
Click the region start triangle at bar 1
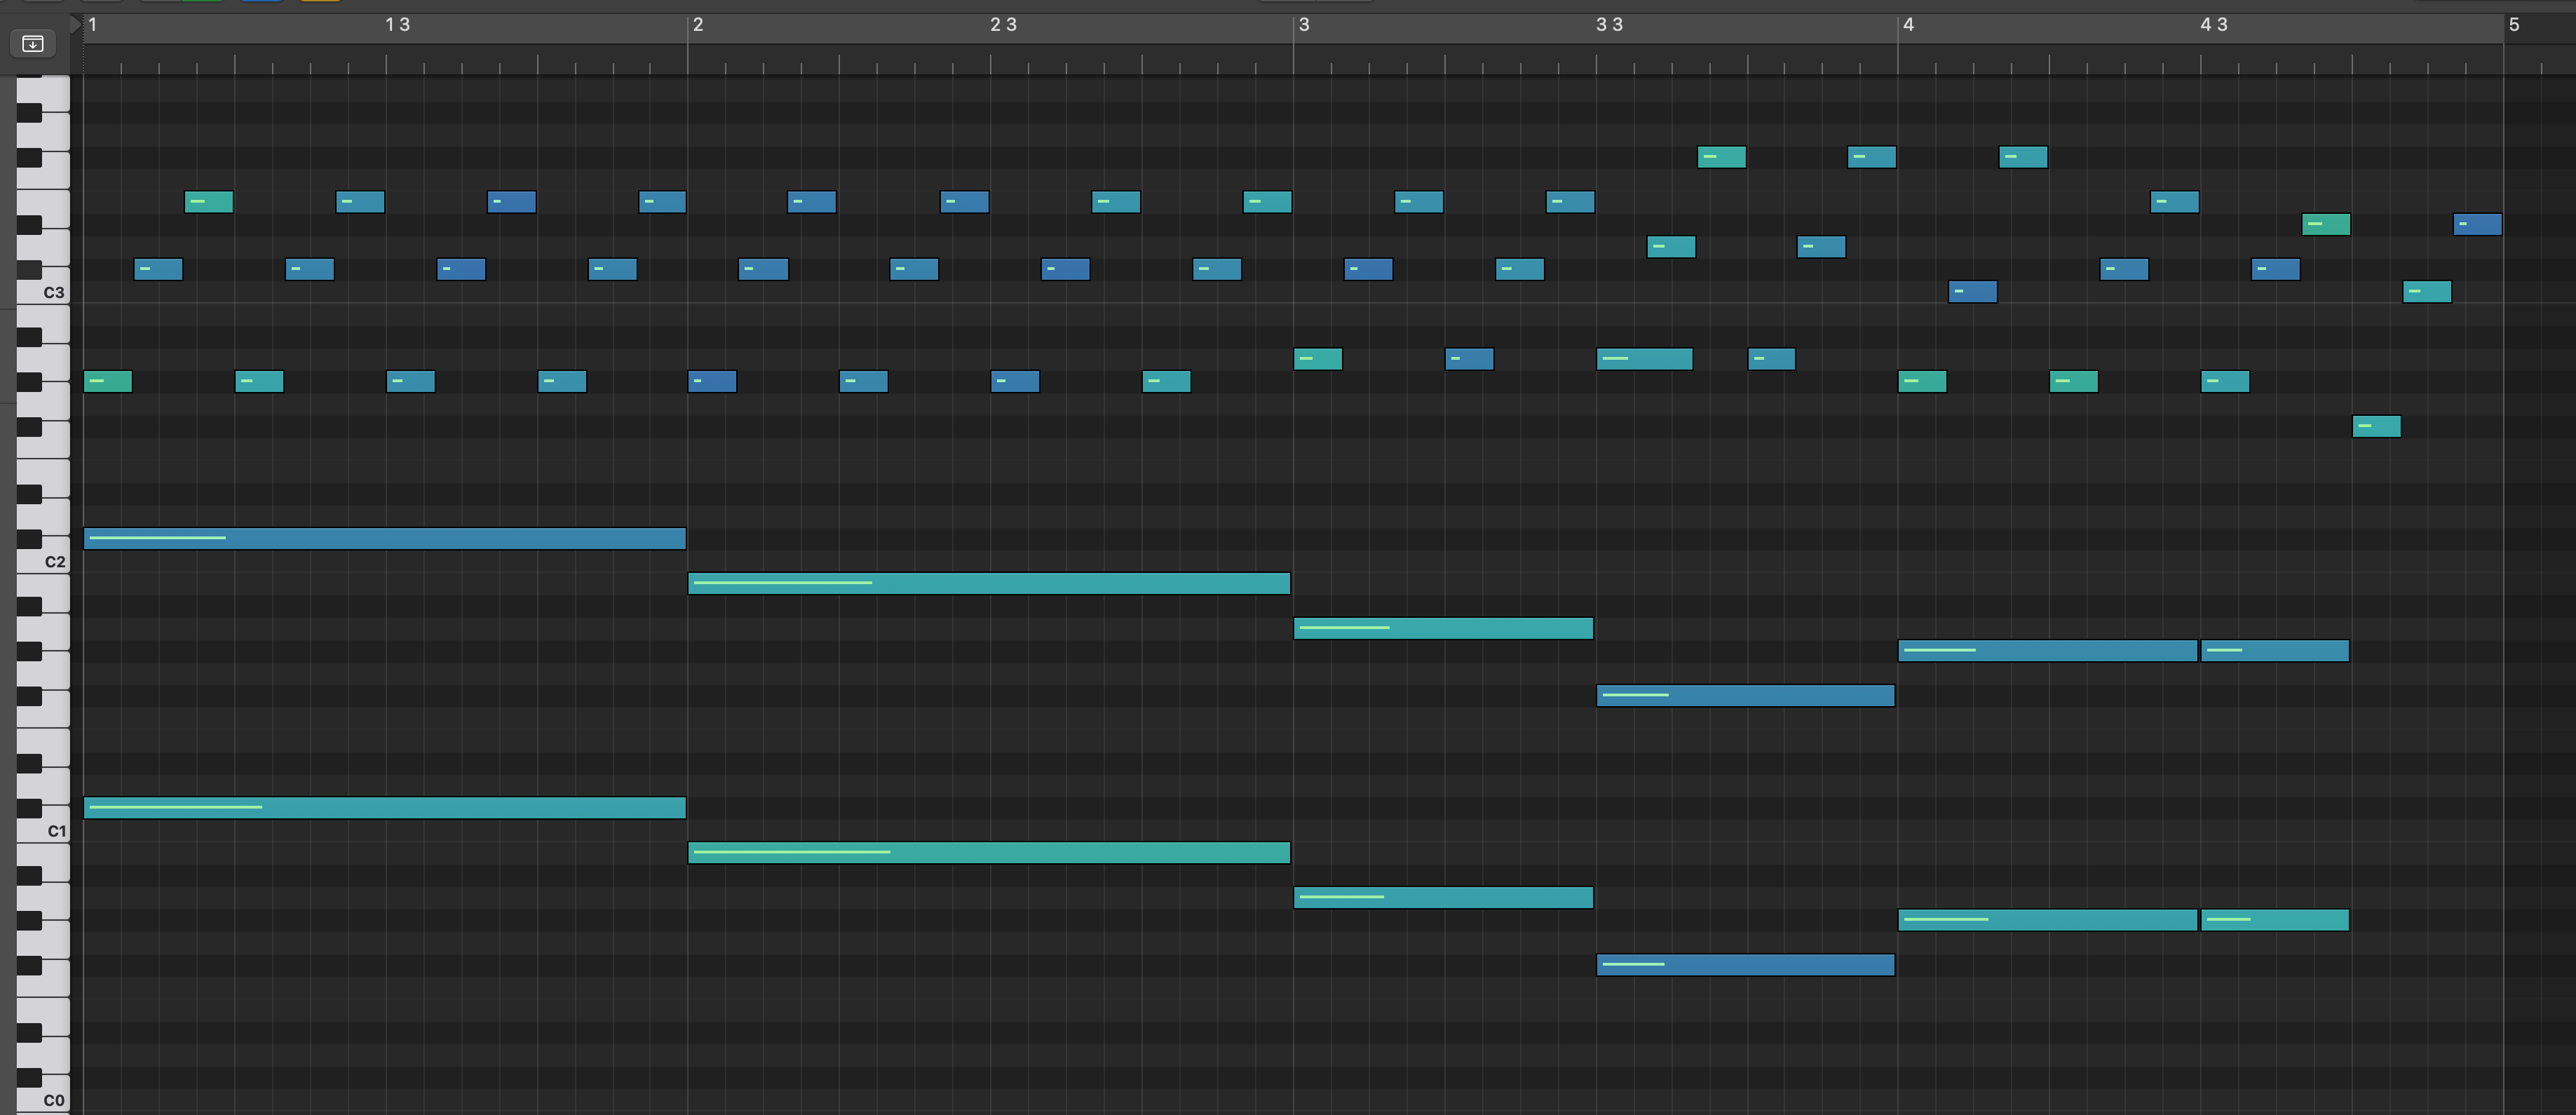point(75,23)
